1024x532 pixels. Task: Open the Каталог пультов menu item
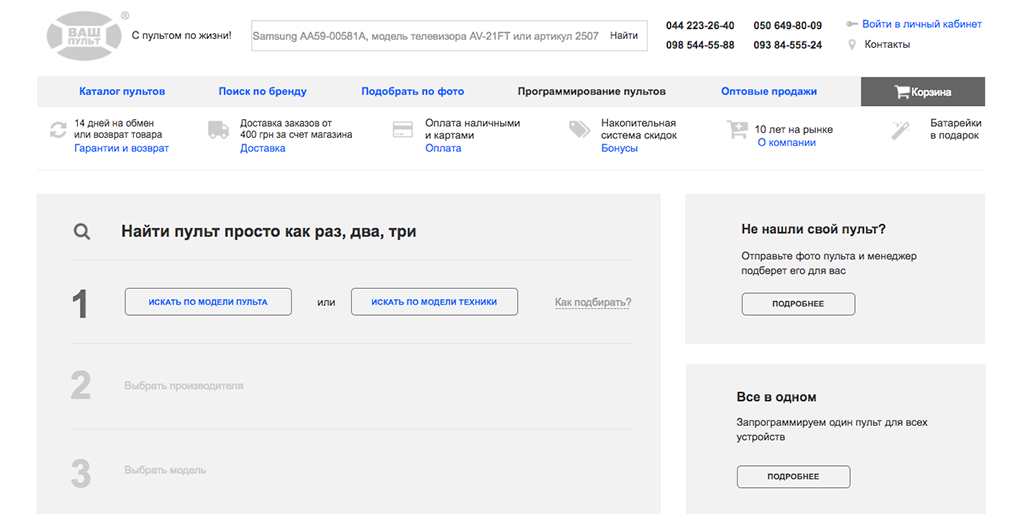(122, 91)
